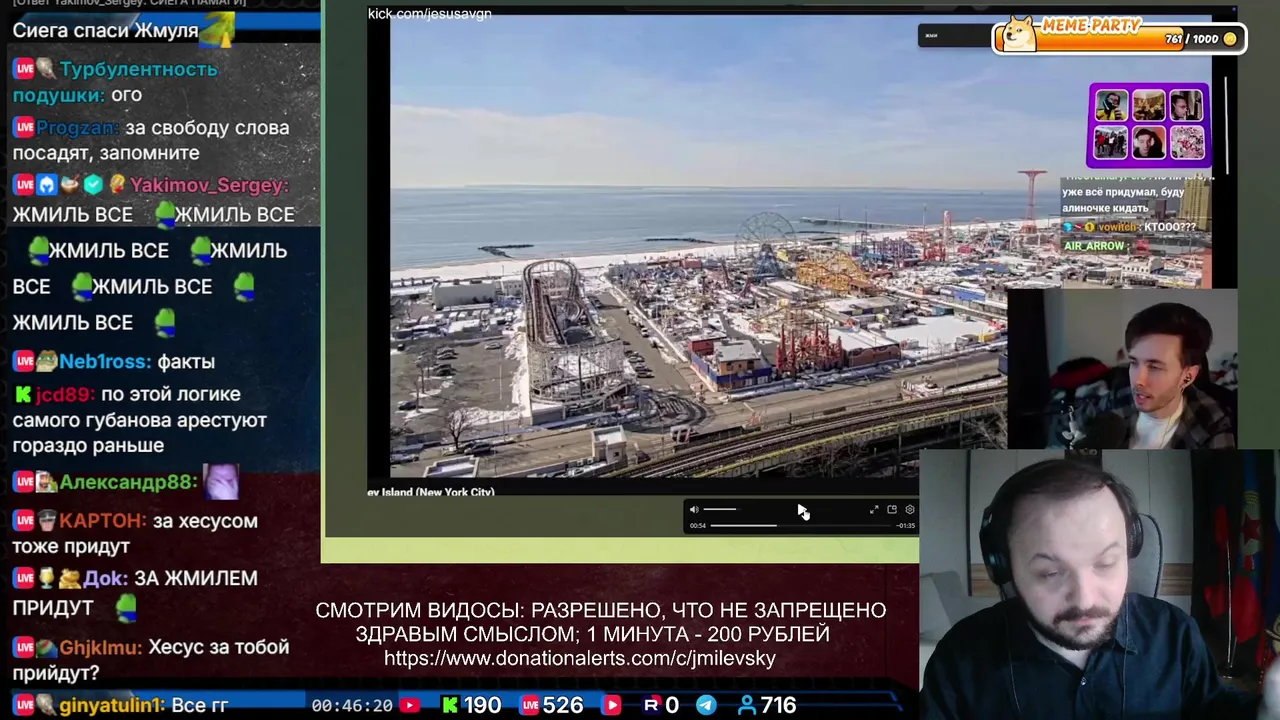The height and width of the screenshot is (720, 1280).
Task: Open bottom-left thumbnail in purple grid
Action: (1111, 142)
